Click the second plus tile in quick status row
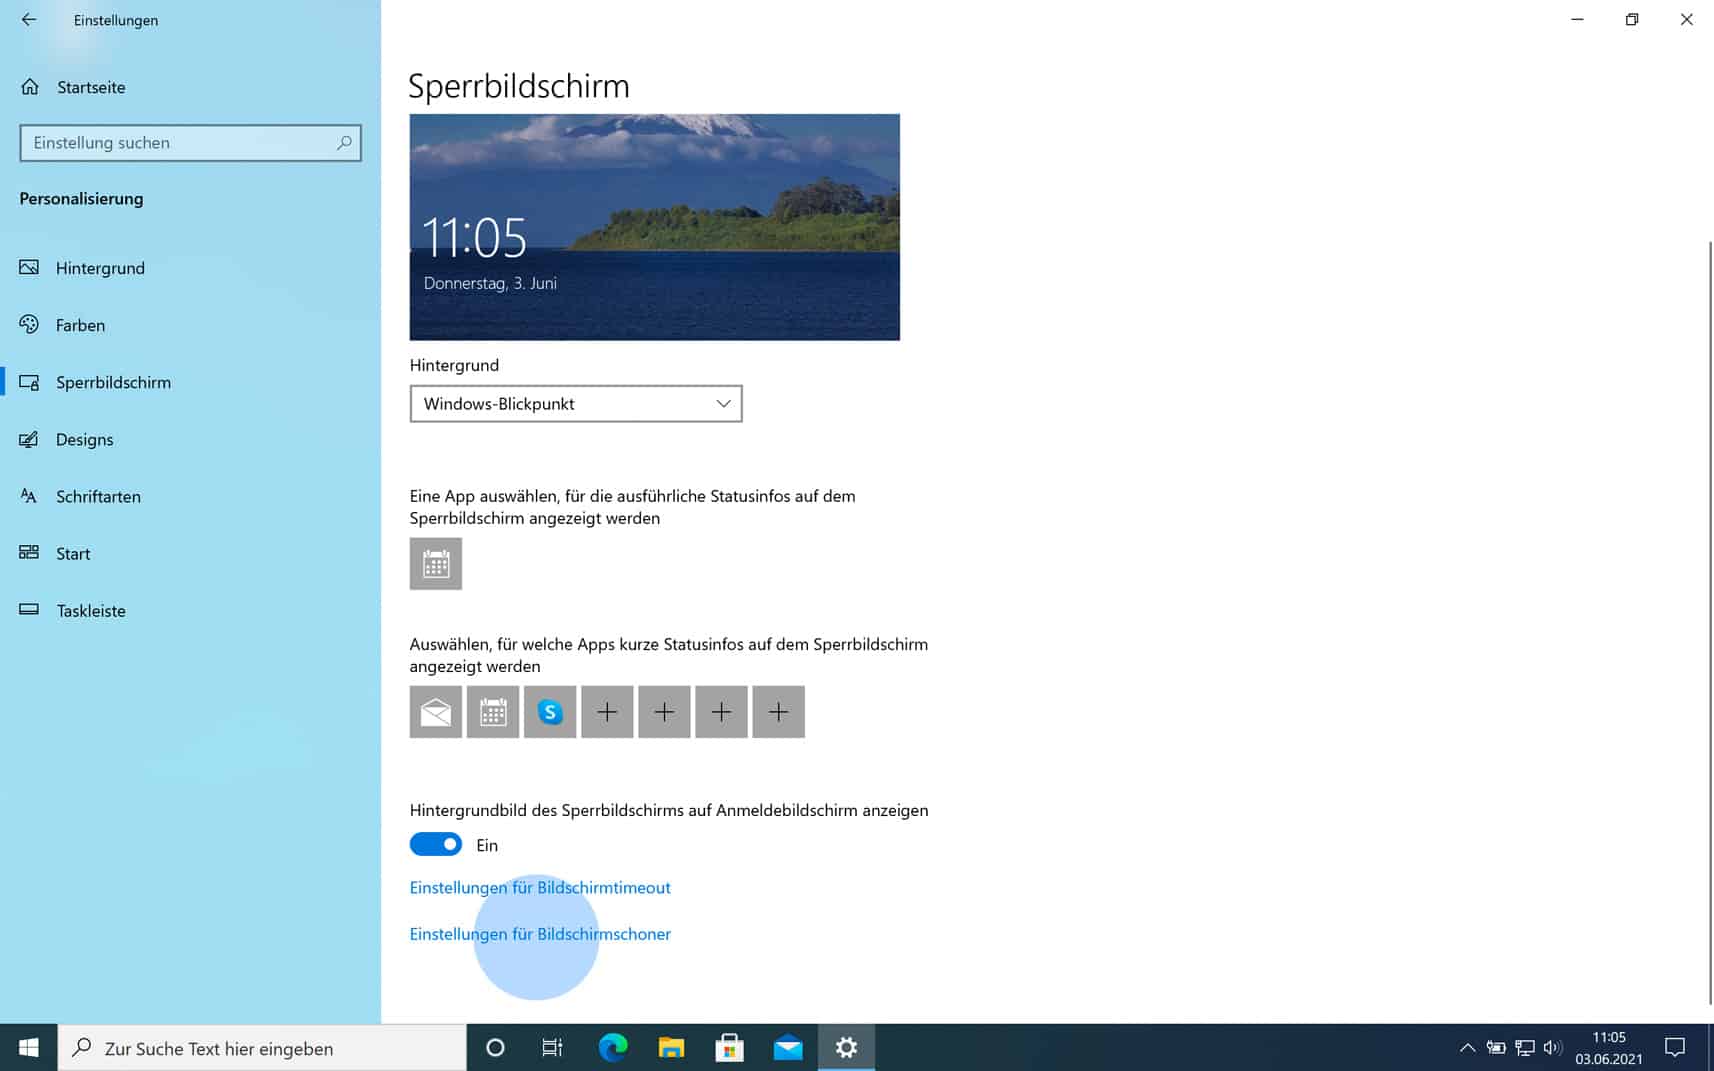This screenshot has width=1714, height=1071. (664, 712)
